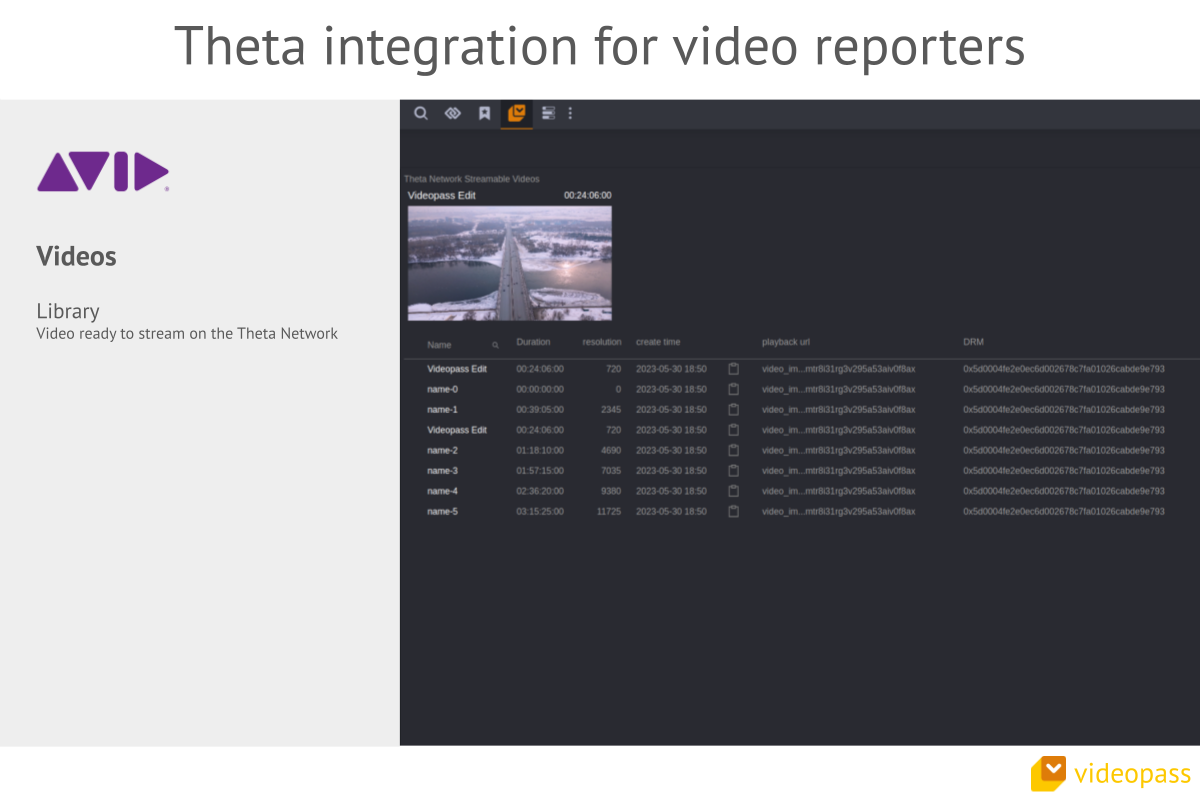Click duration 00:00:00:00 cell
The width and height of the screenshot is (1200, 800).
pos(540,389)
